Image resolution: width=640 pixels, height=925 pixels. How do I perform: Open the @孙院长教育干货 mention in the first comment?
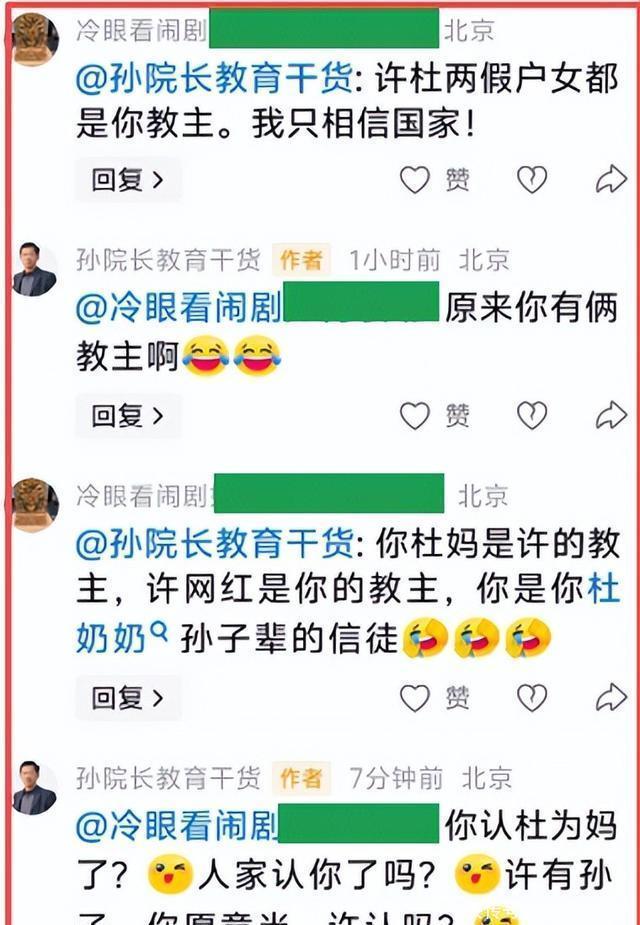[215, 78]
